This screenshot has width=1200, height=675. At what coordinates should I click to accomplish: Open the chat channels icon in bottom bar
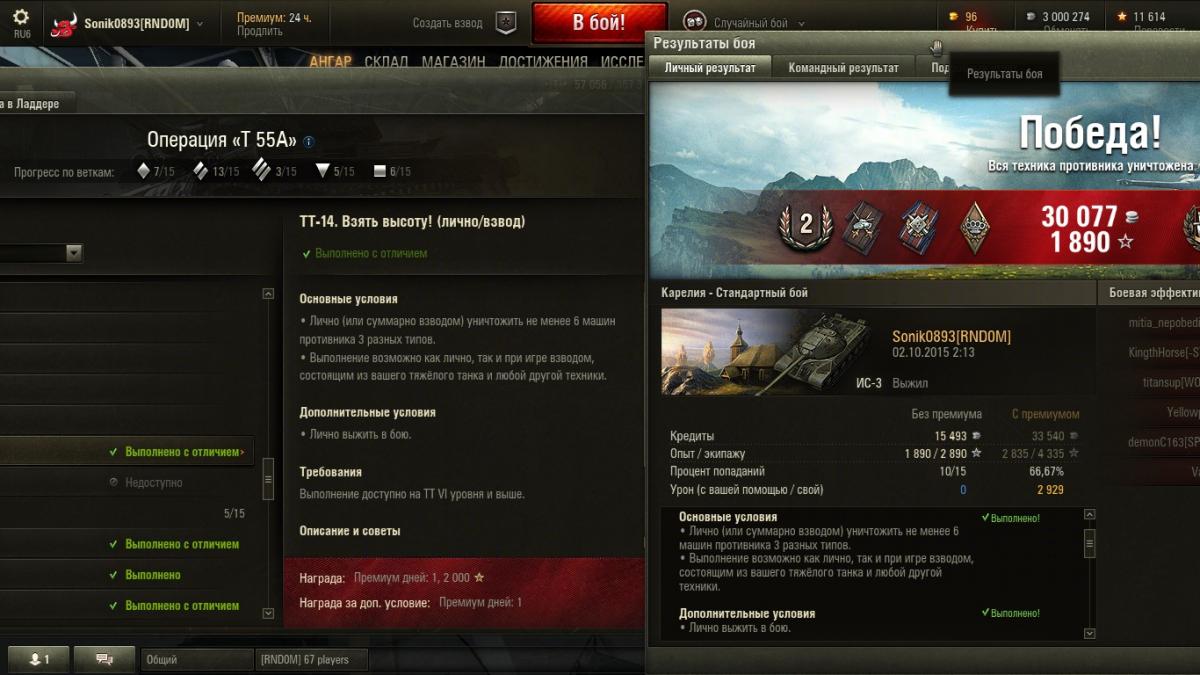pos(106,659)
